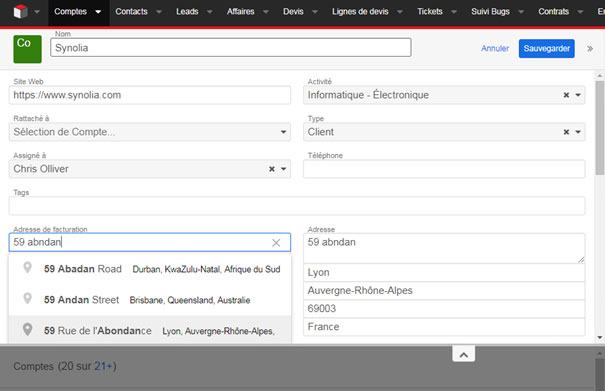Expand the Affaires tab dropdown arrow
This screenshot has width=605, height=391.
pos(266,12)
